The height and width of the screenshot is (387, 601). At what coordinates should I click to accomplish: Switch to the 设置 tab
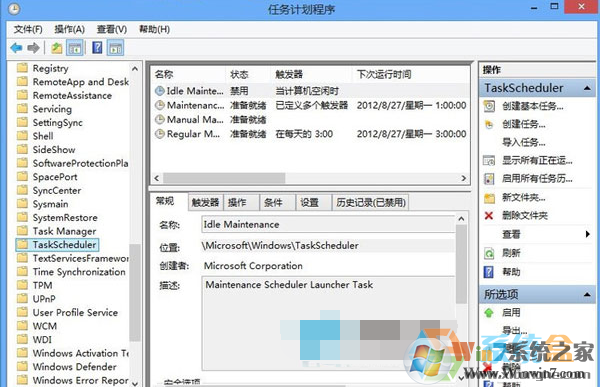click(x=313, y=202)
